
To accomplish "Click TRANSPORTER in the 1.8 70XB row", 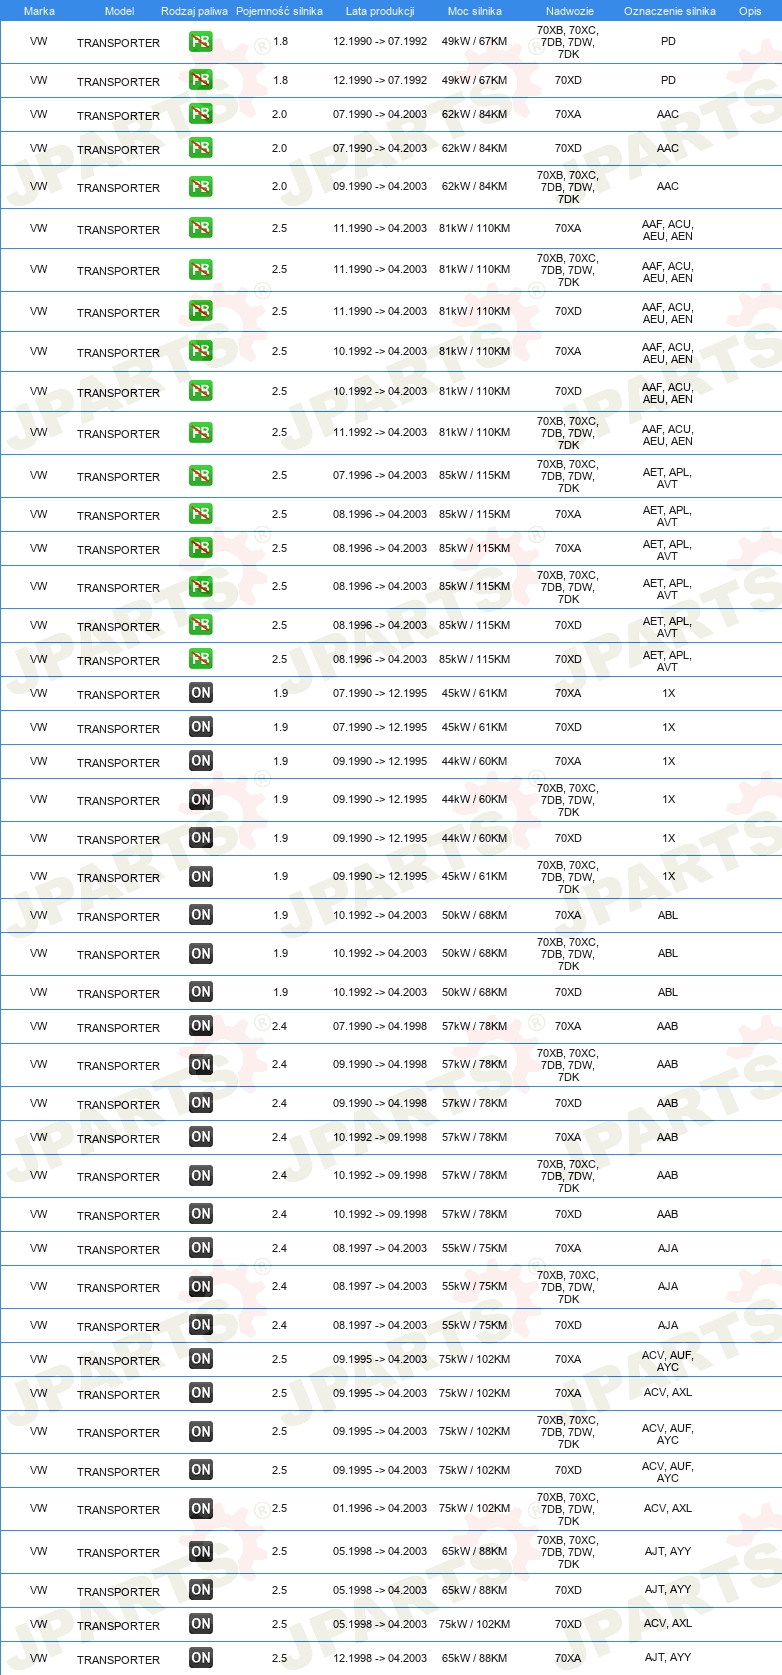I will click(118, 43).
